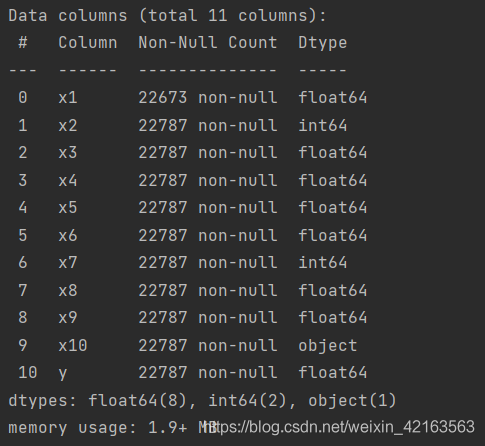This screenshot has width=485, height=446.
Task: Click the x1 column name
Action: [68, 98]
